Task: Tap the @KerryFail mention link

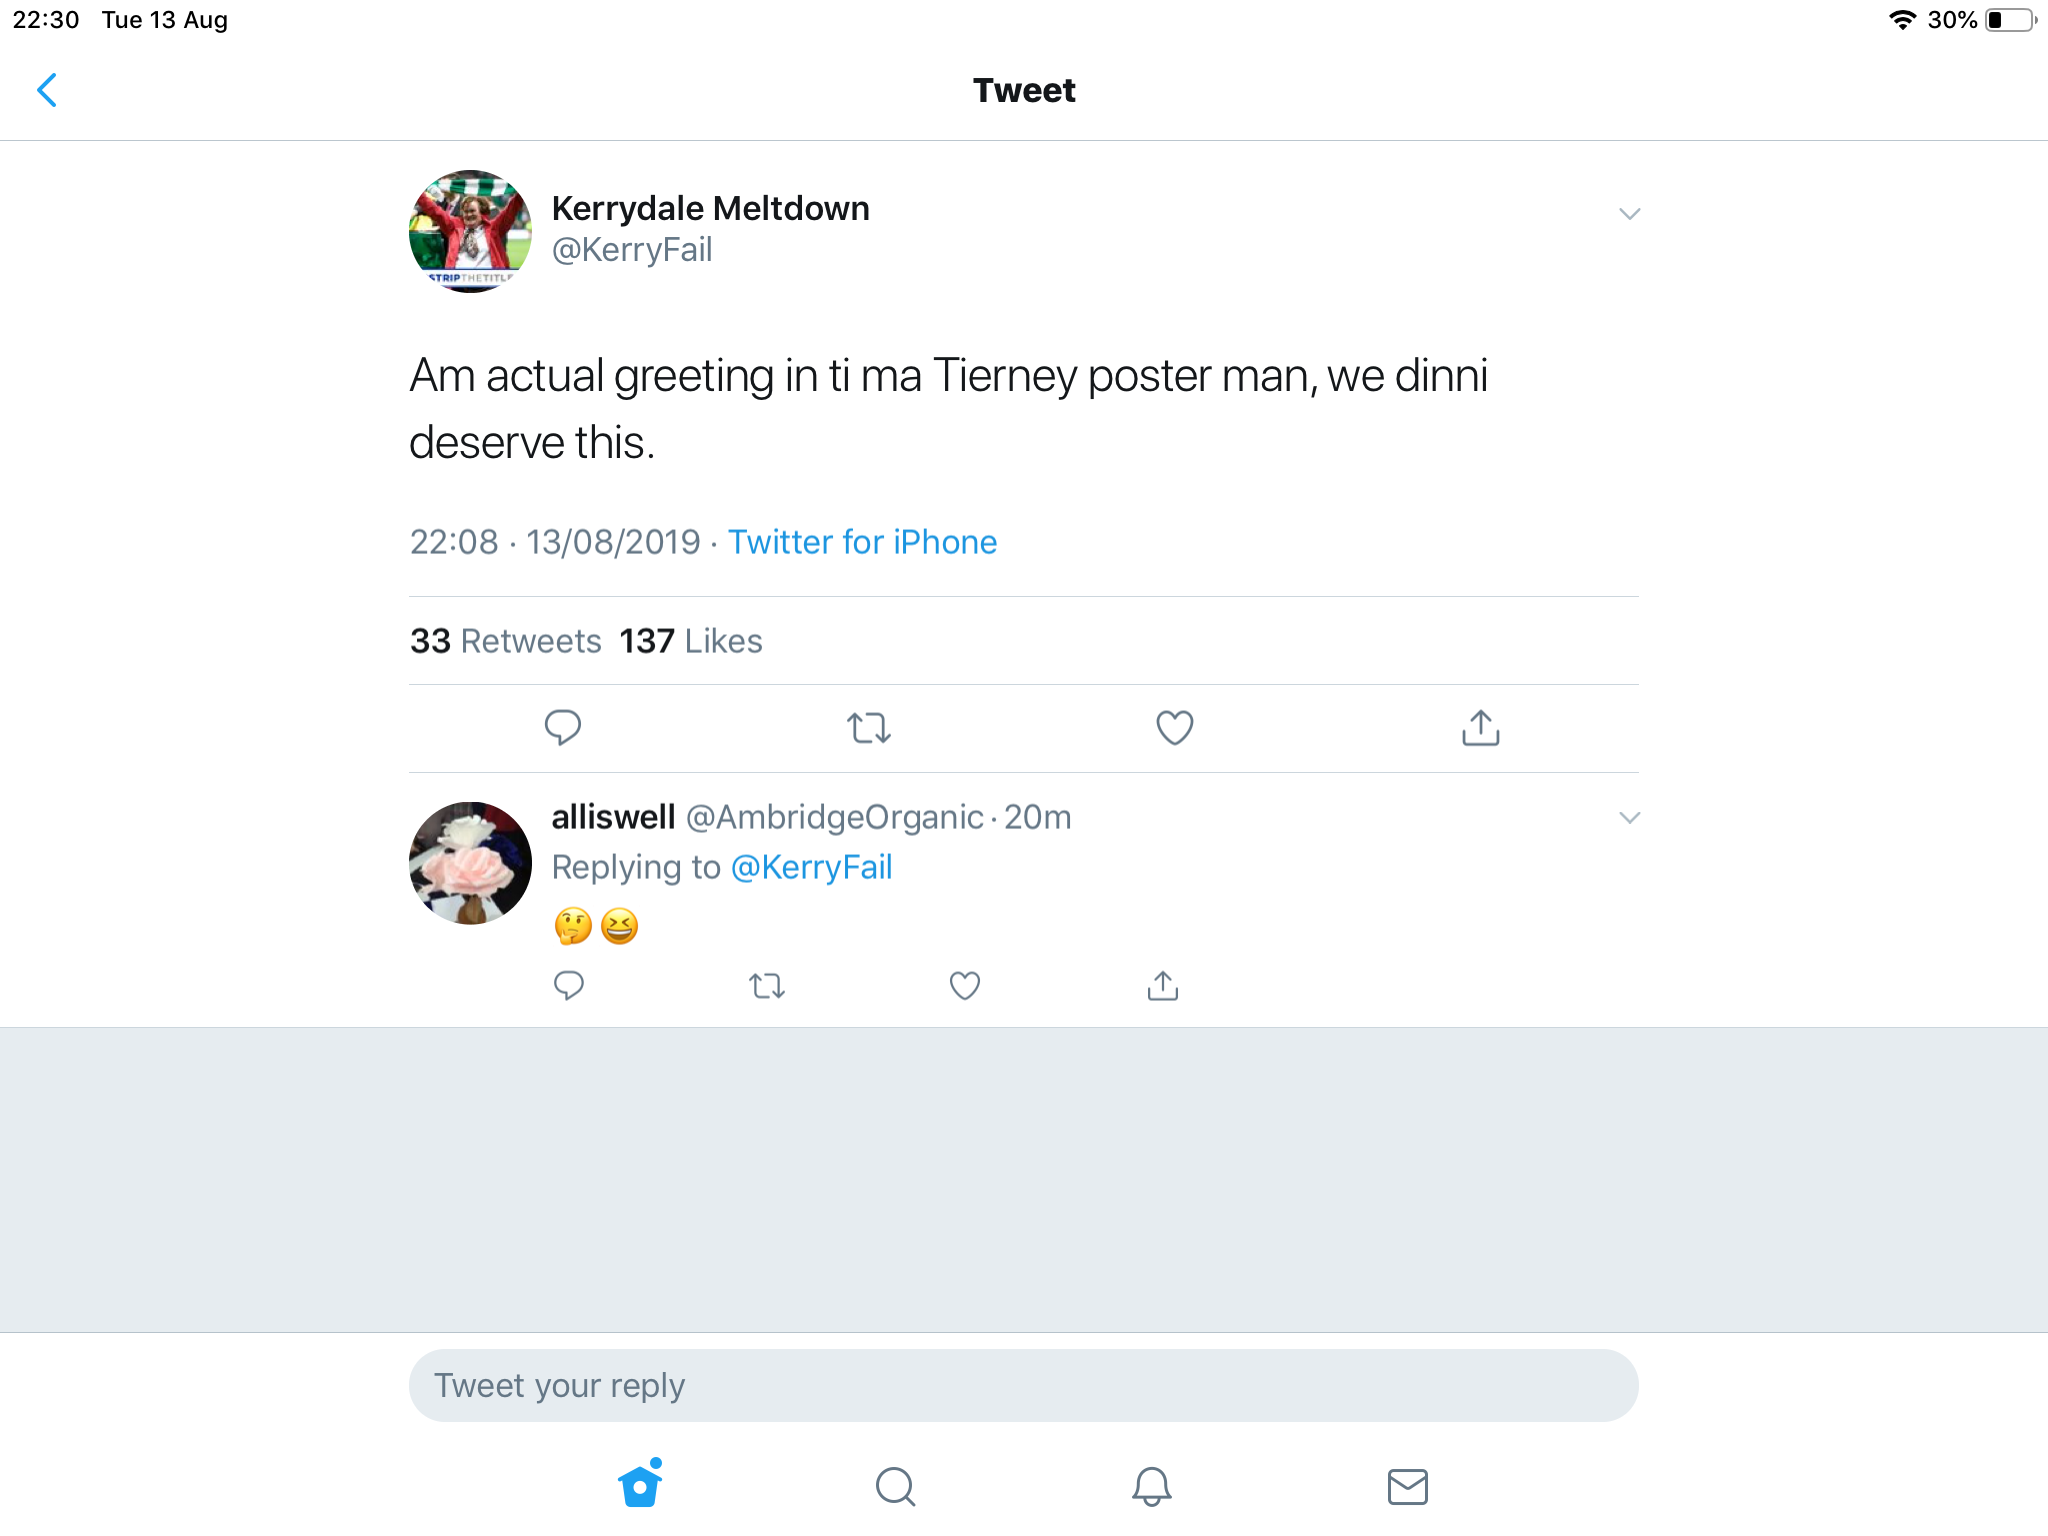Action: click(811, 867)
